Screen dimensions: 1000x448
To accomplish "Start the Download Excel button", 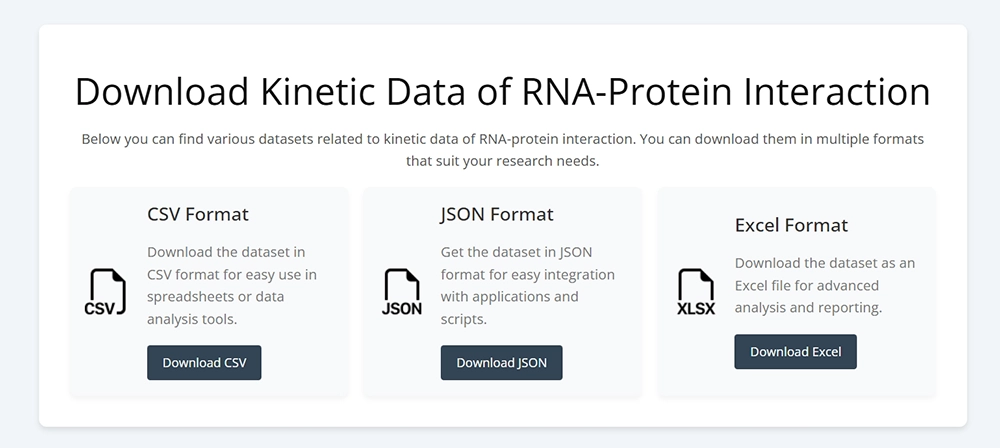I will (795, 352).
